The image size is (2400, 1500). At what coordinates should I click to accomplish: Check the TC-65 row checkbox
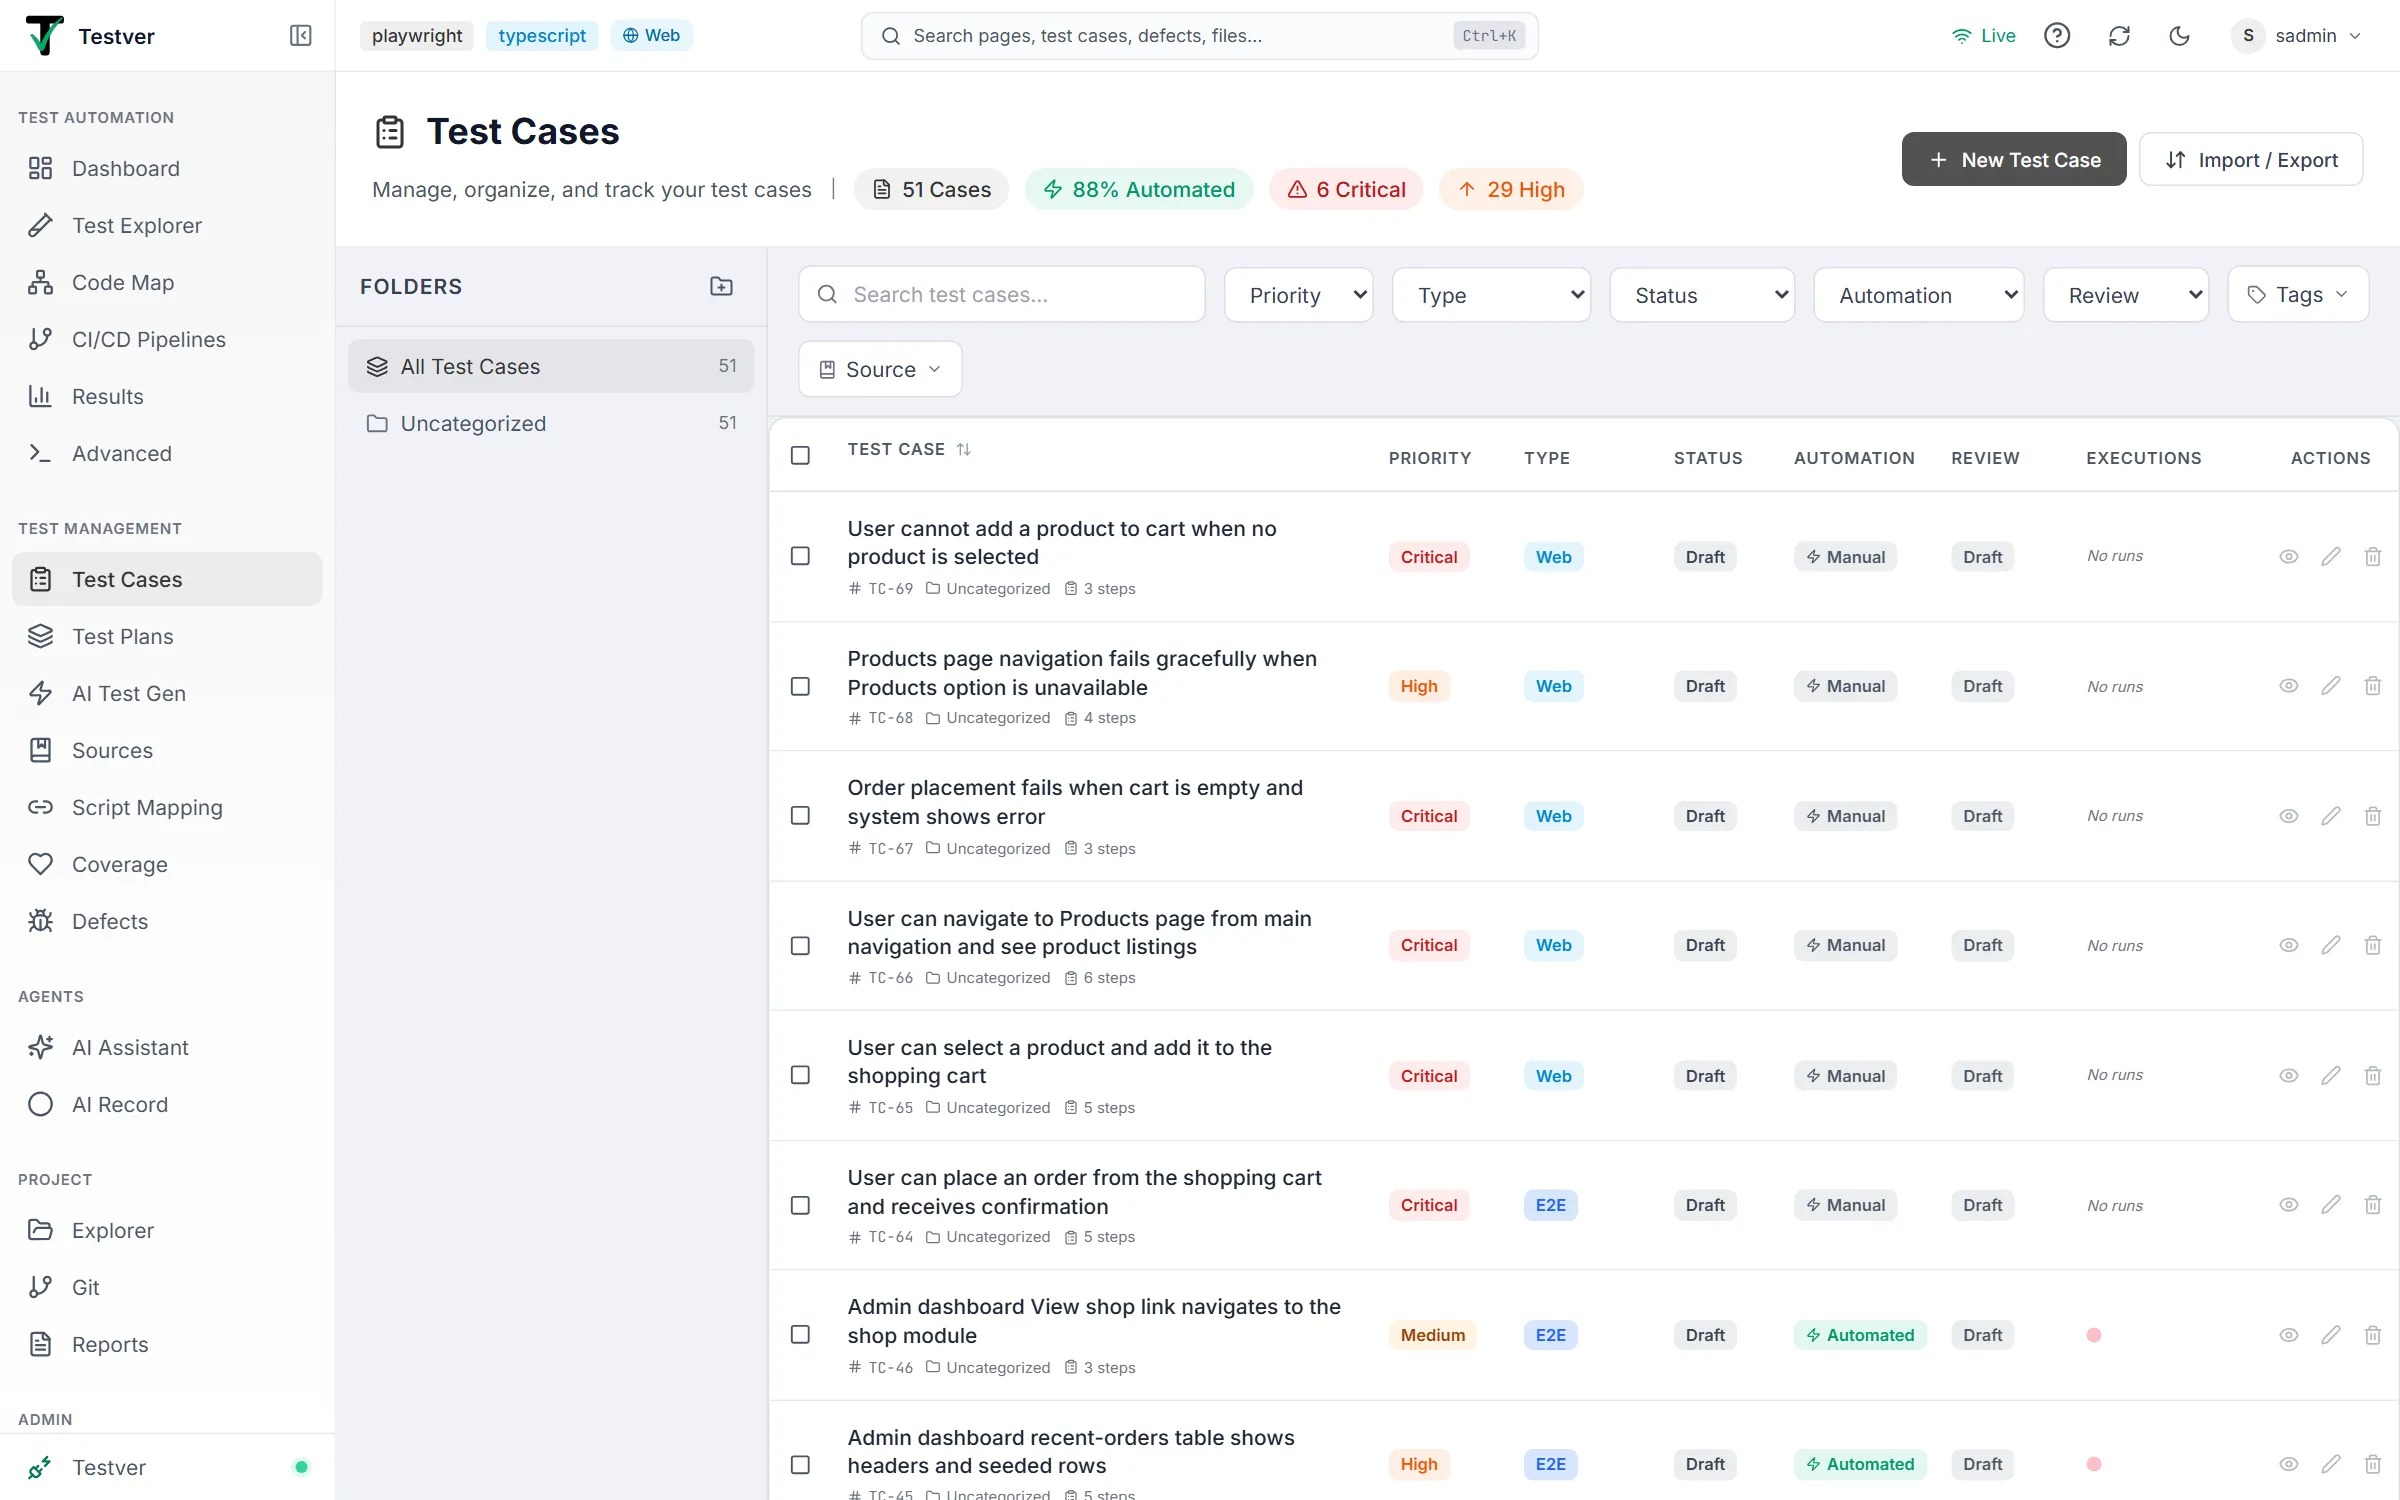(x=800, y=1075)
